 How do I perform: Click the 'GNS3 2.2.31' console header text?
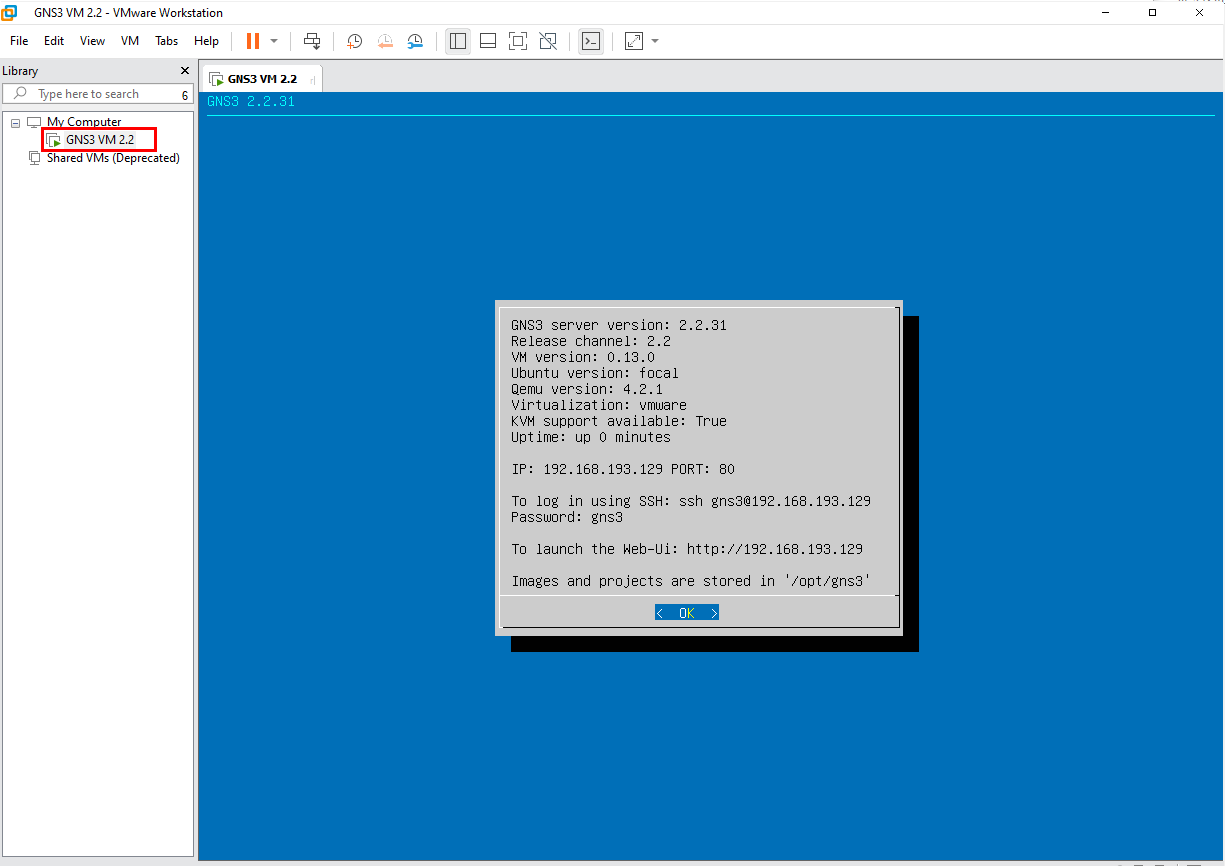(x=251, y=101)
